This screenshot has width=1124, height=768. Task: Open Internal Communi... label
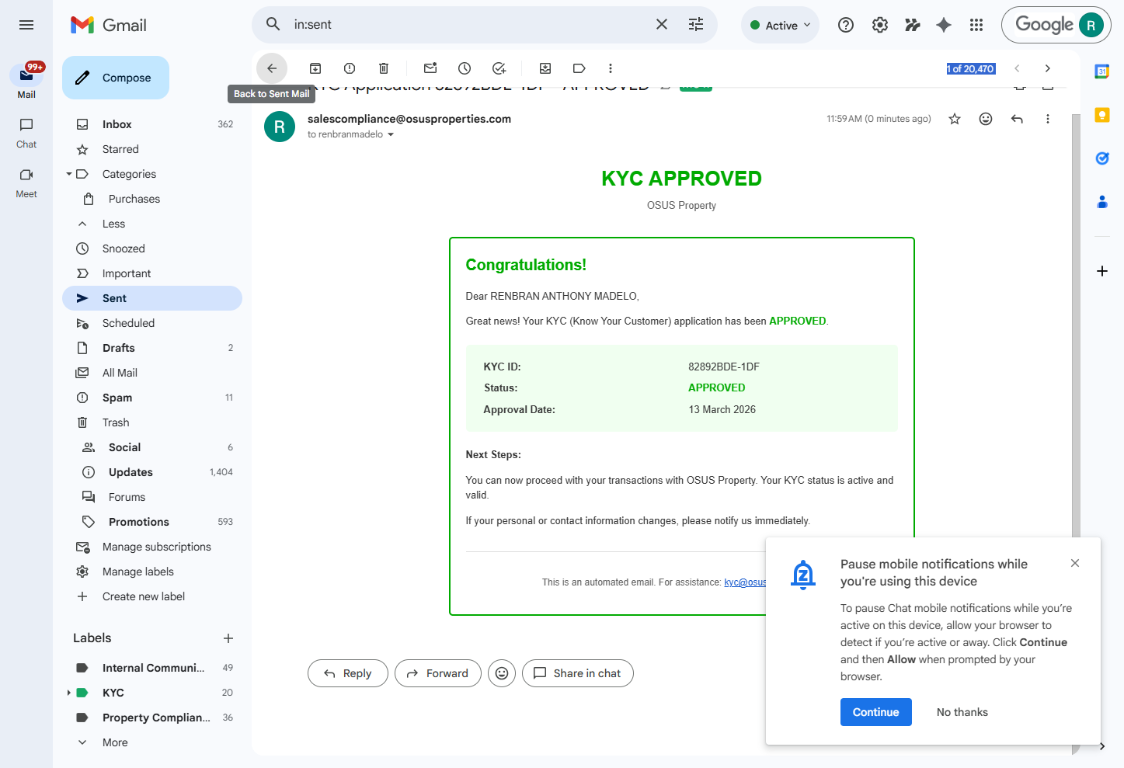(x=152, y=668)
